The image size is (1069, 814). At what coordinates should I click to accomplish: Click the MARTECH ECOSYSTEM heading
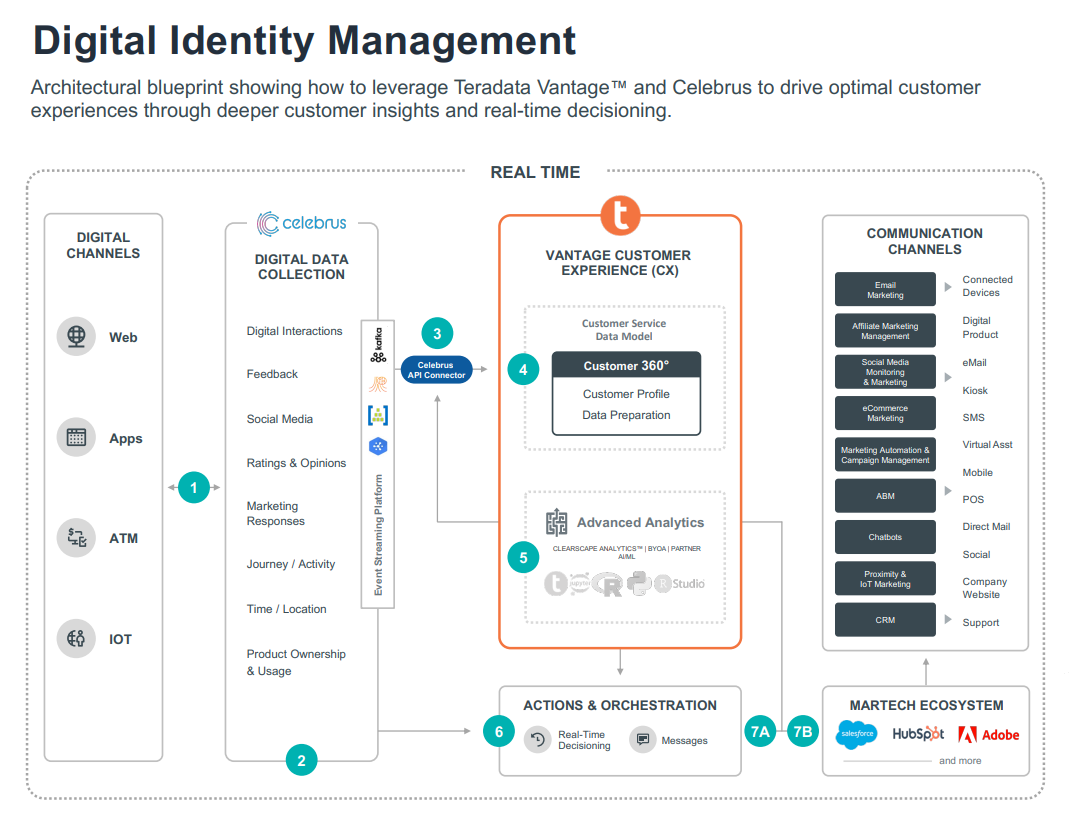[x=926, y=705]
